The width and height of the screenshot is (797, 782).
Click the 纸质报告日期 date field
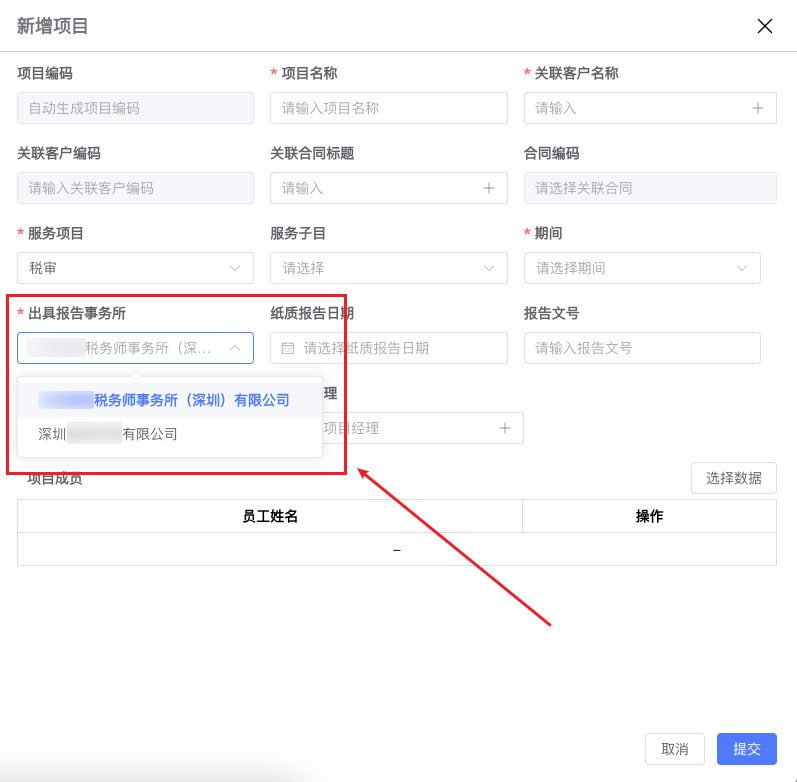(389, 348)
